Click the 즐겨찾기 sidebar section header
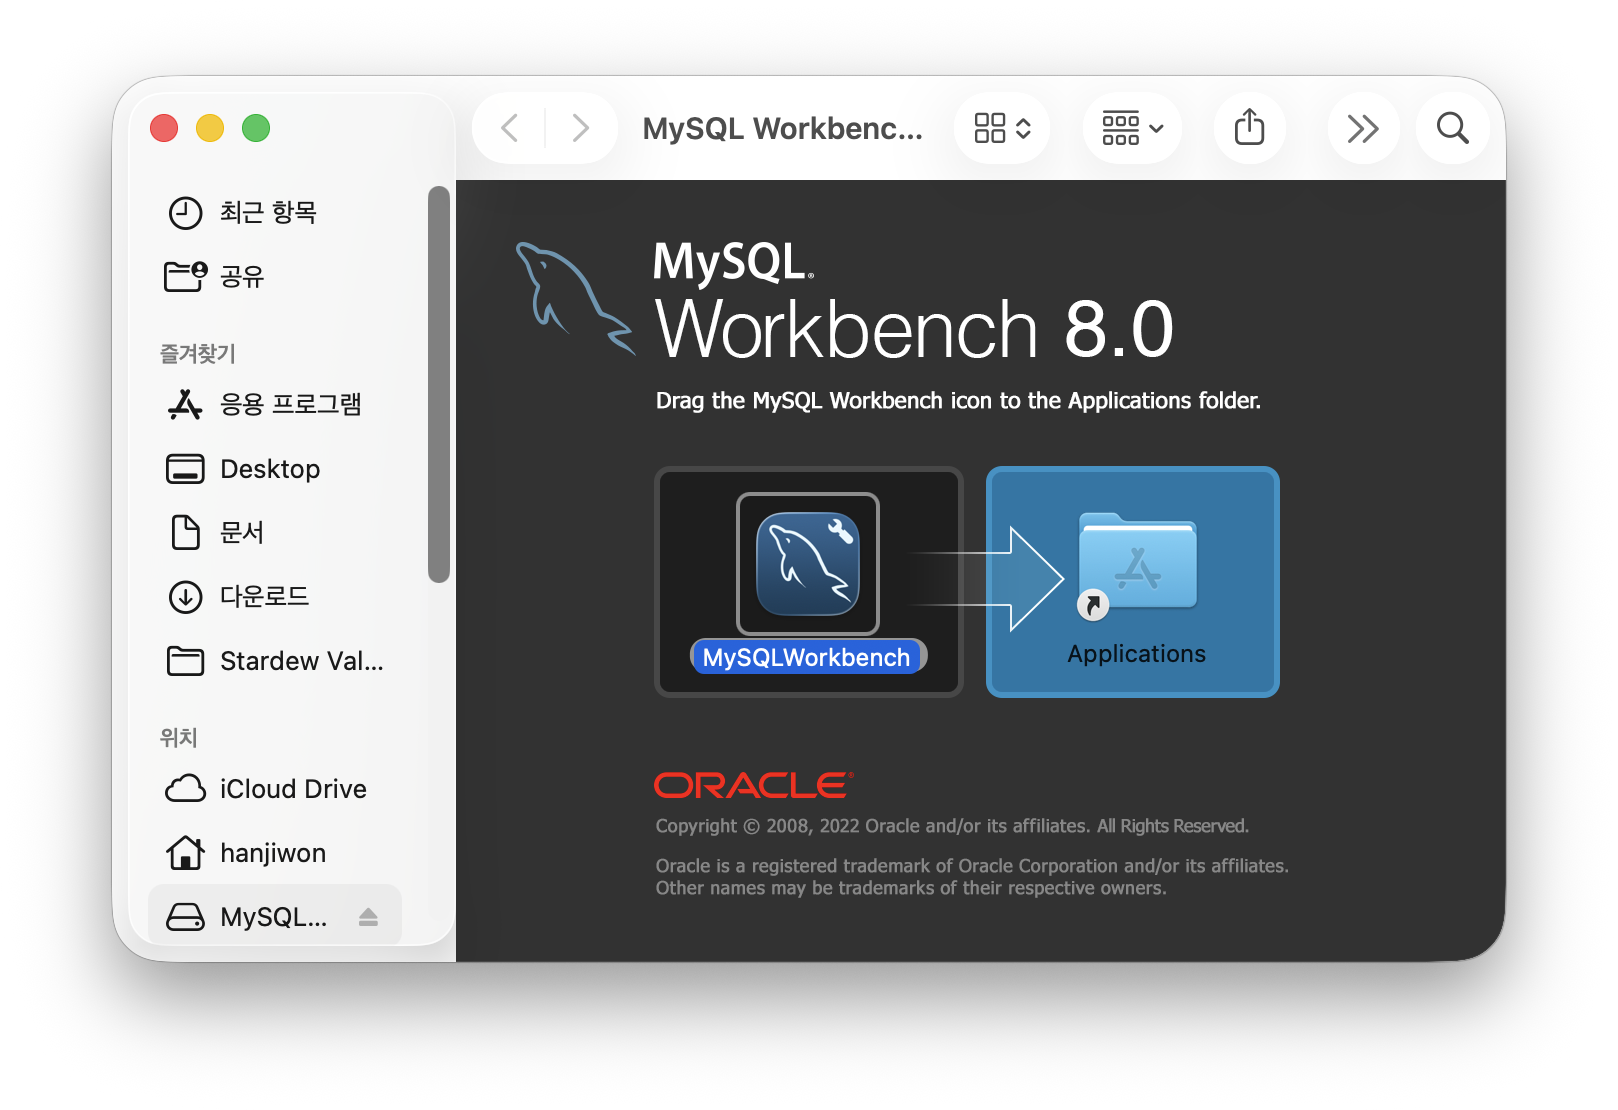This screenshot has height=1110, width=1618. pos(198,353)
